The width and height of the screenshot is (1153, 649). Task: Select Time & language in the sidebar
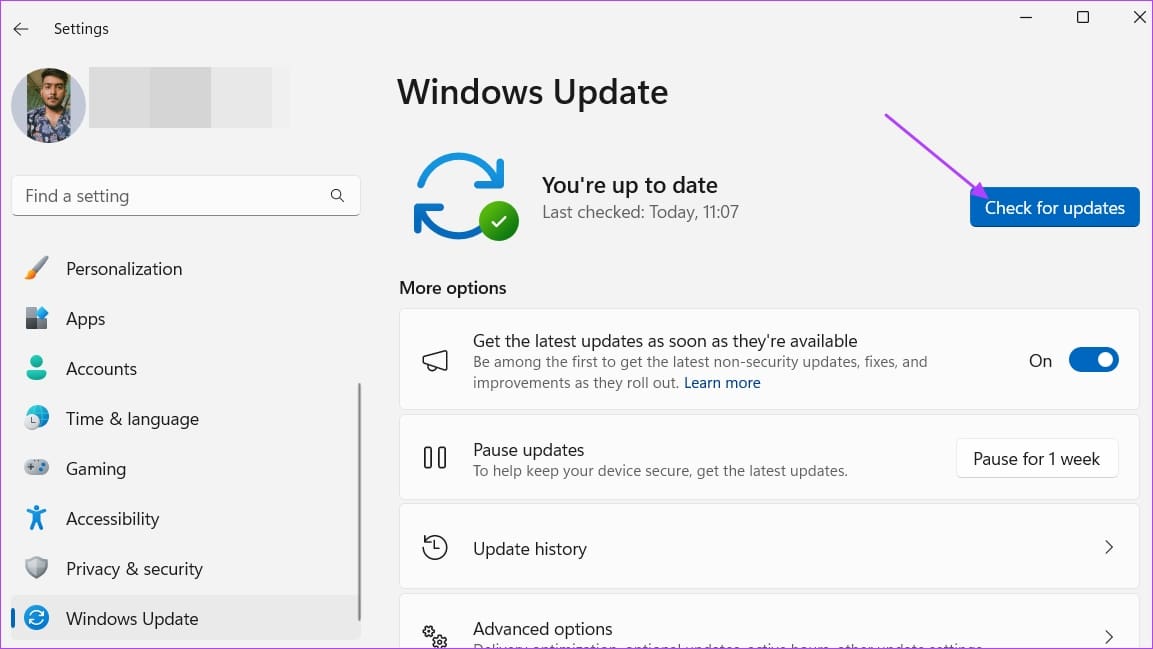[x=132, y=418]
